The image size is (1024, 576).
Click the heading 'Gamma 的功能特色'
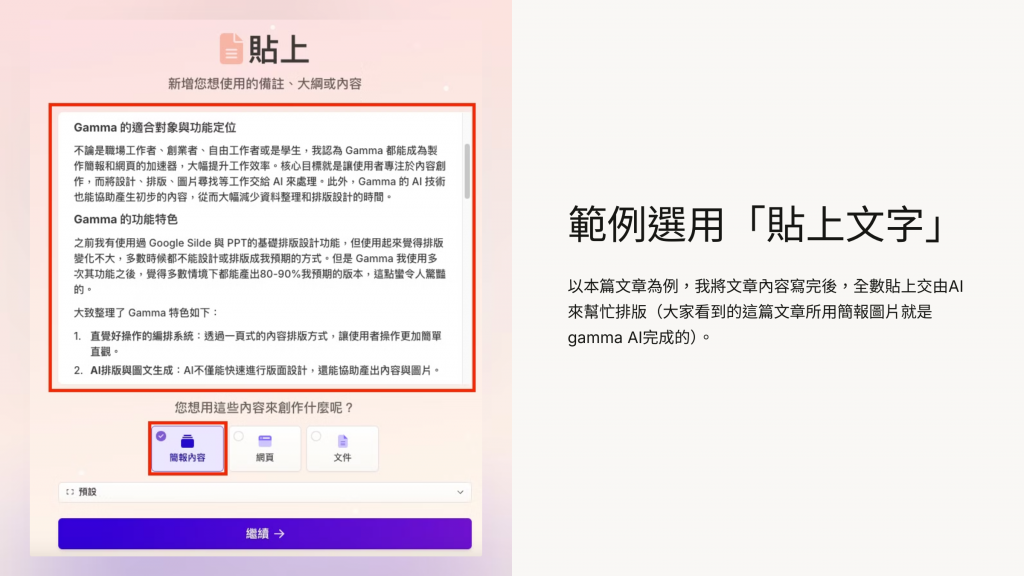pyautogui.click(x=125, y=219)
